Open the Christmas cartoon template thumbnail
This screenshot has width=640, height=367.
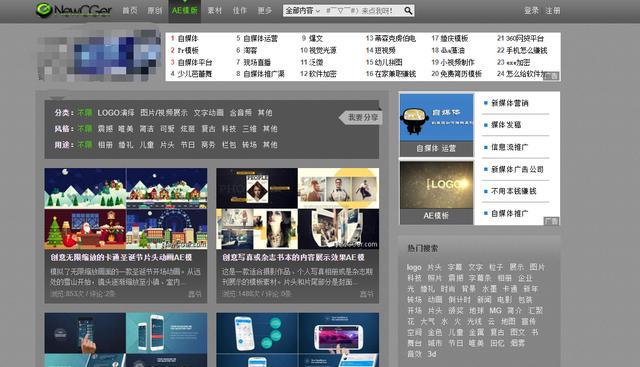(x=126, y=209)
